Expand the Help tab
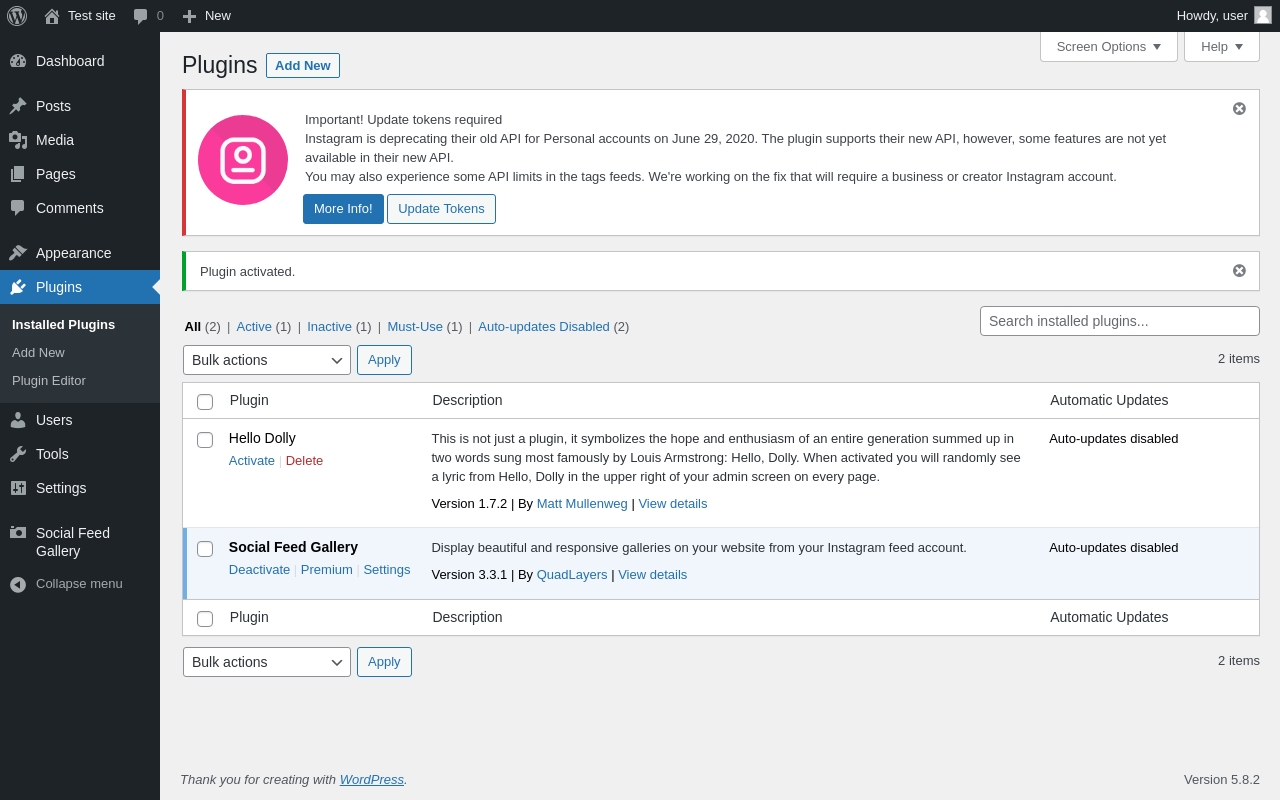The width and height of the screenshot is (1280, 800). tap(1221, 46)
